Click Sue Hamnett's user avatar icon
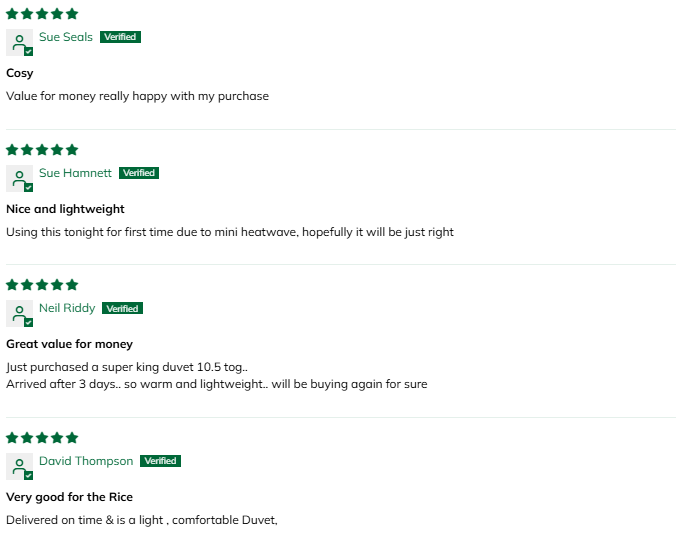 click(19, 179)
